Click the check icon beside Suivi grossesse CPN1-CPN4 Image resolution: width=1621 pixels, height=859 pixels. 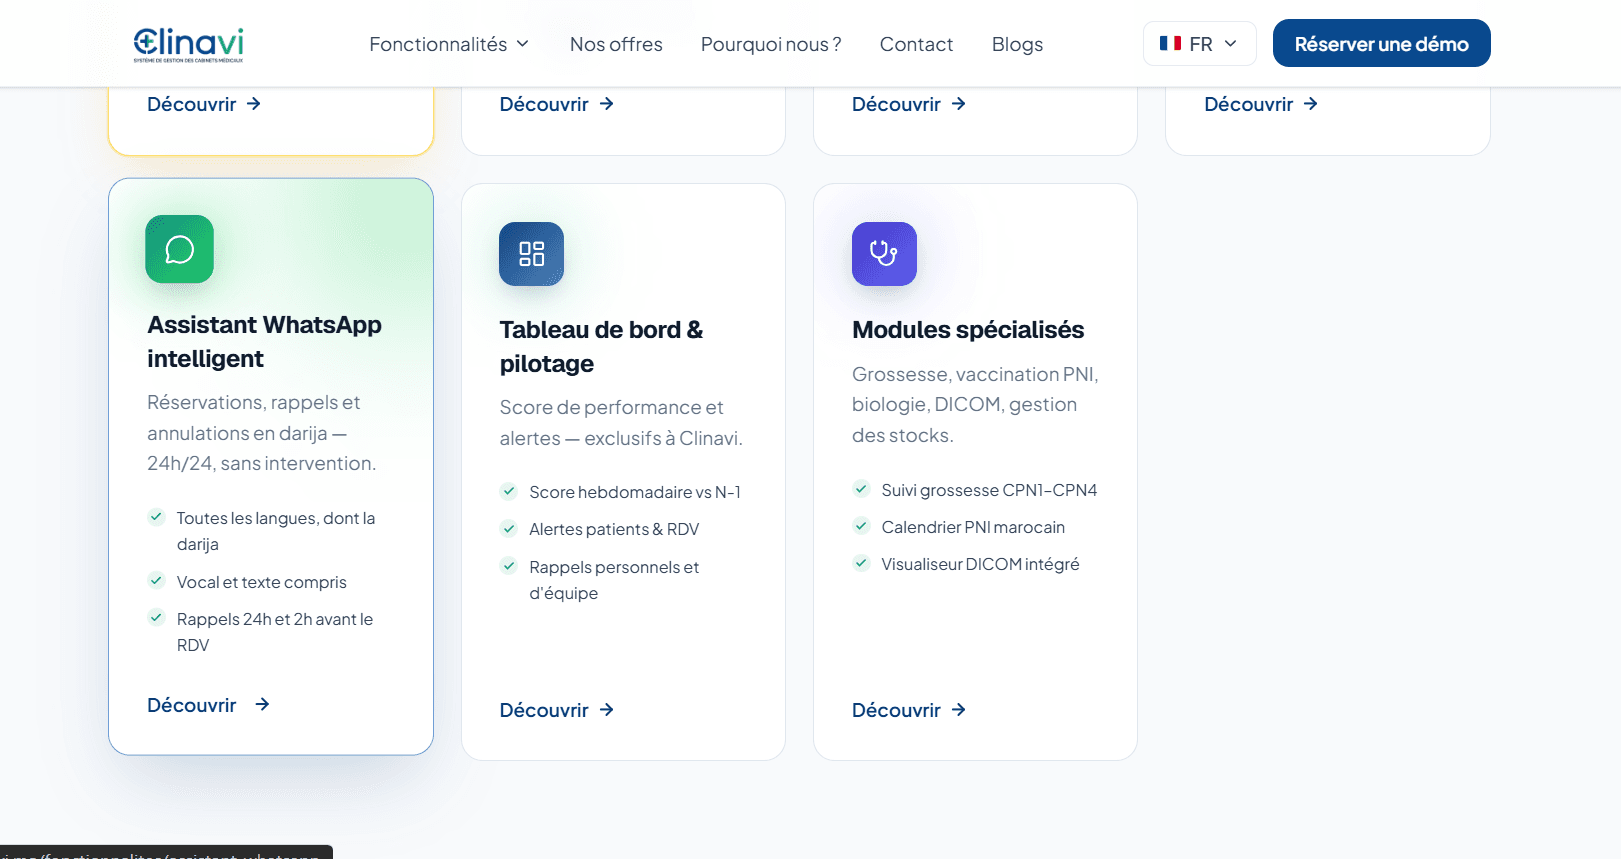pyautogui.click(x=861, y=488)
